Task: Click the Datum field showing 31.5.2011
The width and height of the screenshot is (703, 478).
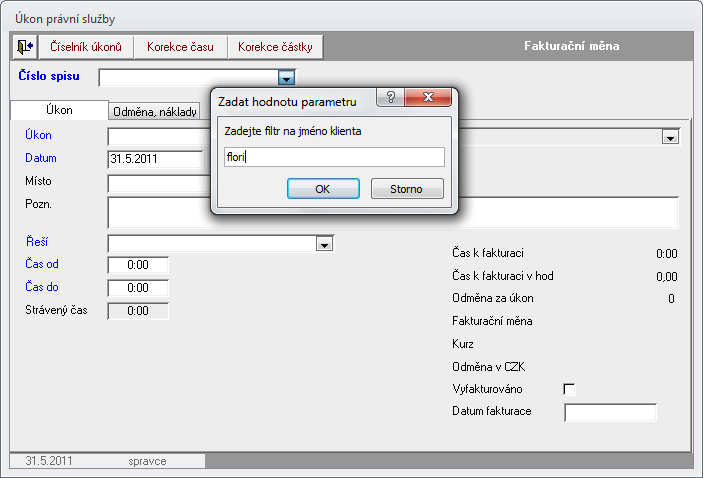Action: [x=155, y=159]
